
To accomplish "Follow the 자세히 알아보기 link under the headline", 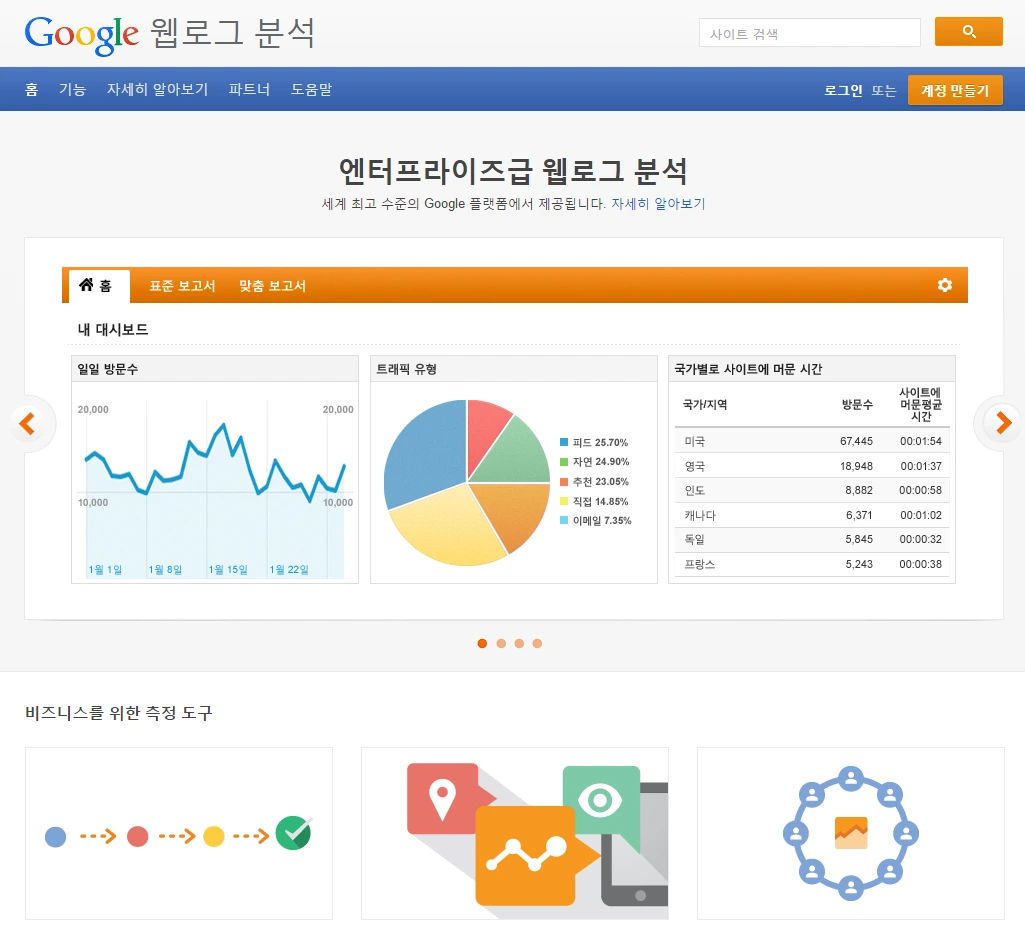I will point(658,203).
